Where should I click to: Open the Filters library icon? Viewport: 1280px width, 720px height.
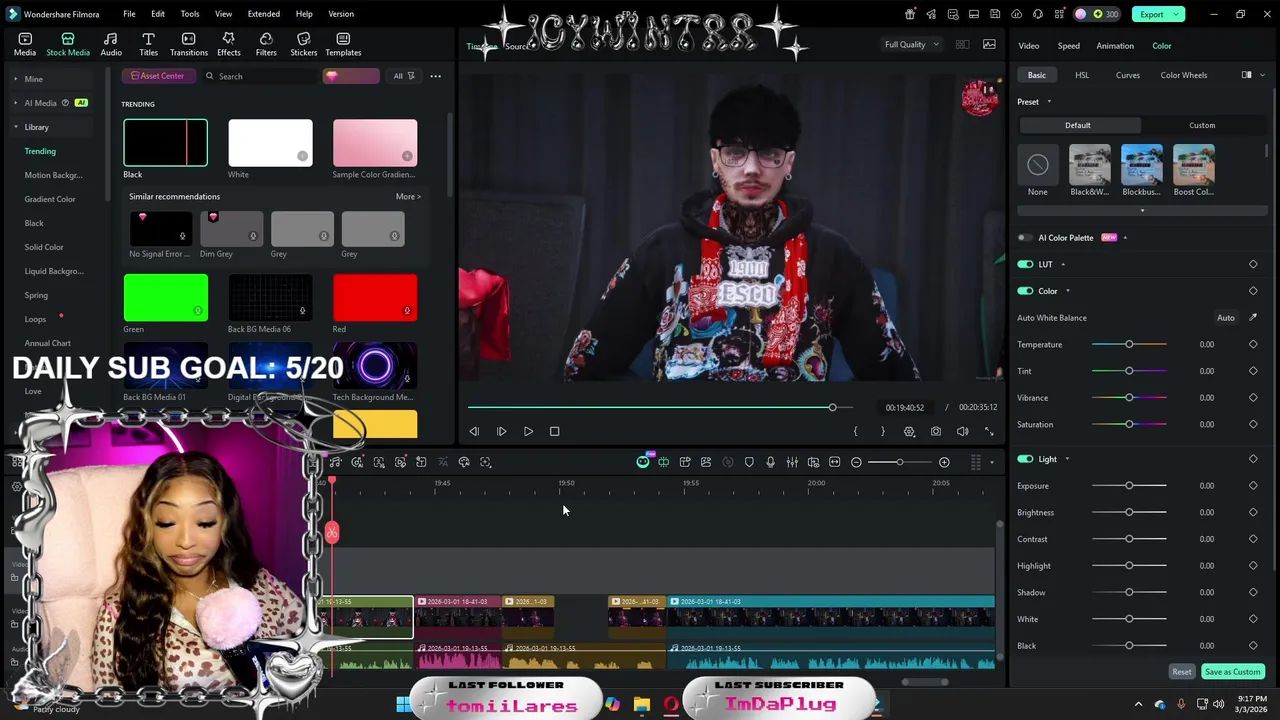266,39
